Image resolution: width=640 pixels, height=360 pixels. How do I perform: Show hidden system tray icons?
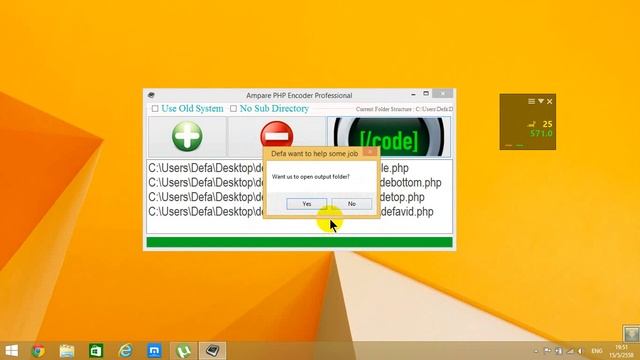pos(536,351)
